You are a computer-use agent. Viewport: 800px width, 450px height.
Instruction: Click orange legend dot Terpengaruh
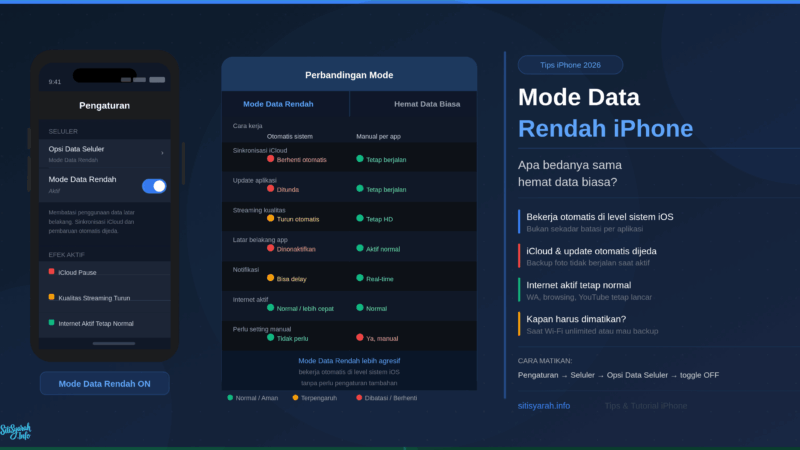(x=295, y=397)
